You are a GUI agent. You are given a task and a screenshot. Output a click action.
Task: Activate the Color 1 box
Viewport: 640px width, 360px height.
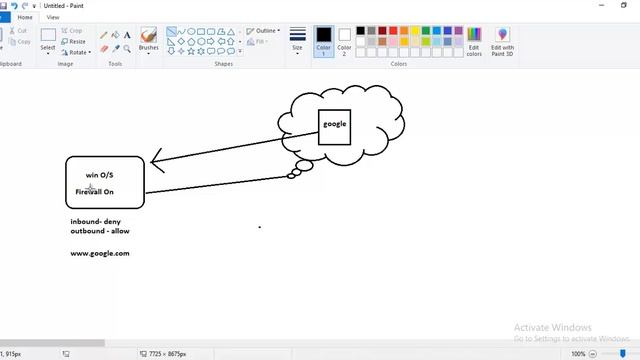click(x=324, y=41)
